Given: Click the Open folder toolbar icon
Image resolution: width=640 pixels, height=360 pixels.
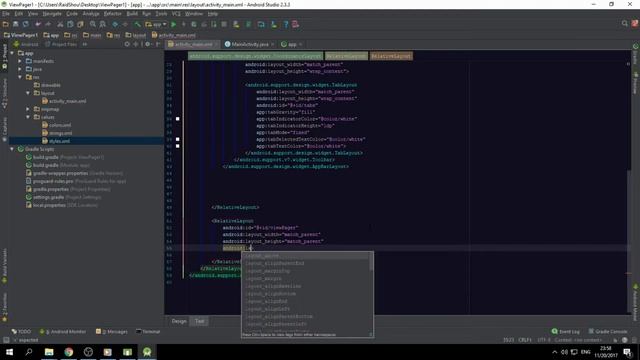Looking at the screenshot, I should (x=6, y=24).
